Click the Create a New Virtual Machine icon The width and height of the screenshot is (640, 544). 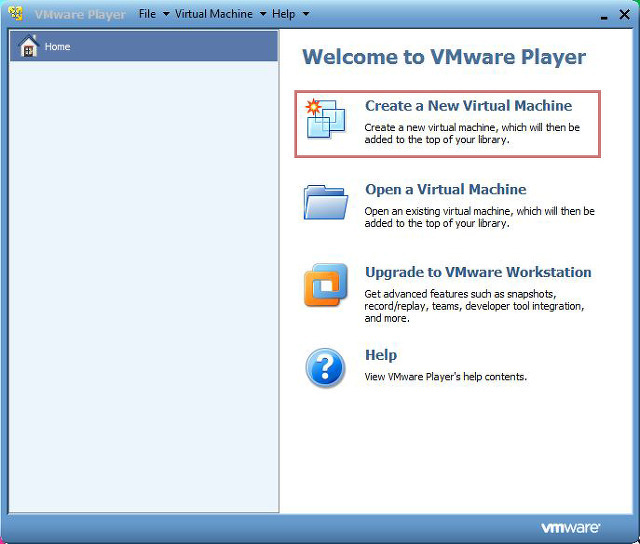(325, 118)
